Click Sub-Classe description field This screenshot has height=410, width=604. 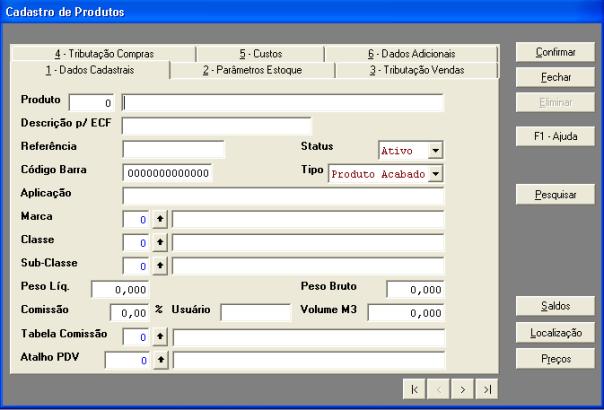pos(308,266)
